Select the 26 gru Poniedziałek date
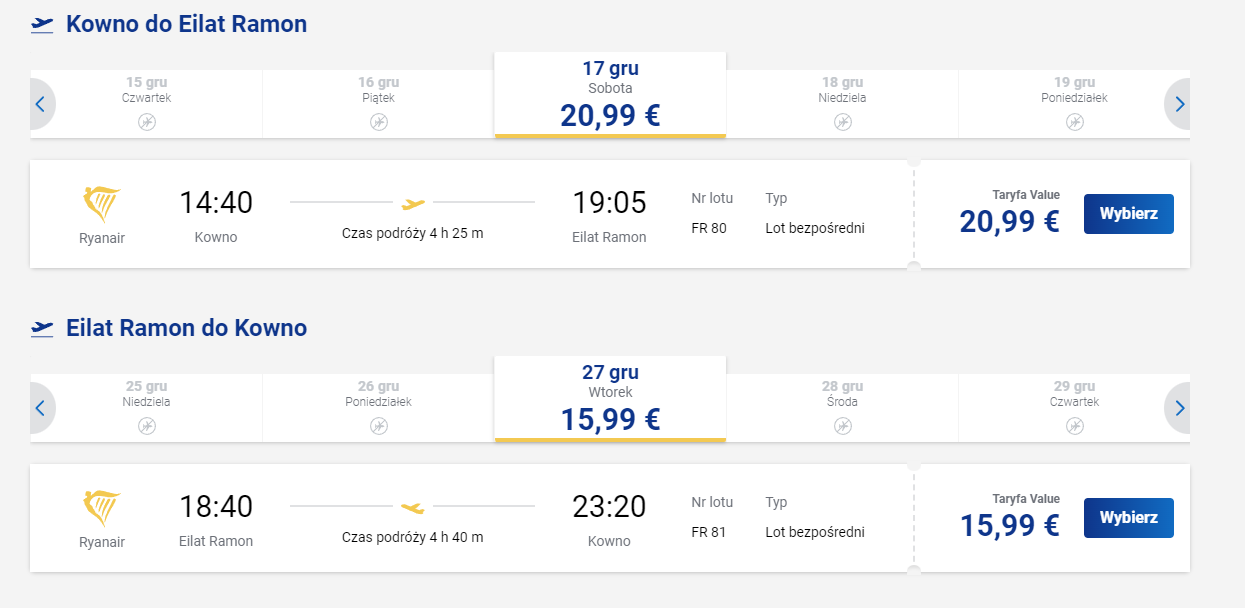 [378, 408]
